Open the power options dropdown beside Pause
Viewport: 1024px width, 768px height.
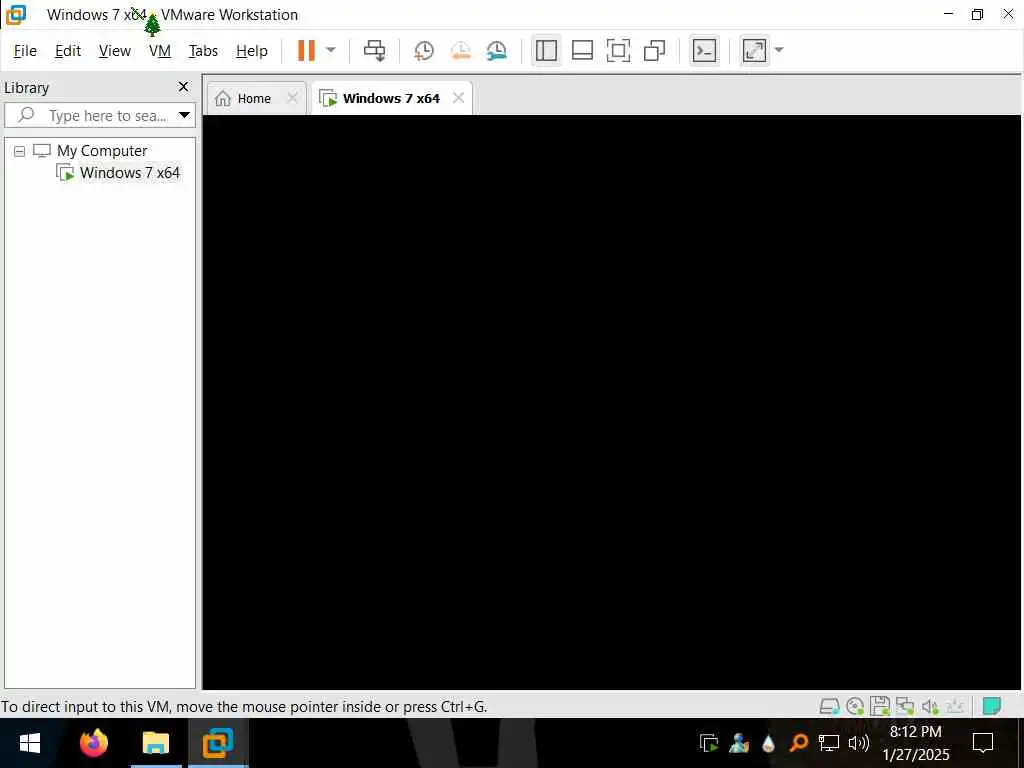[x=331, y=50]
